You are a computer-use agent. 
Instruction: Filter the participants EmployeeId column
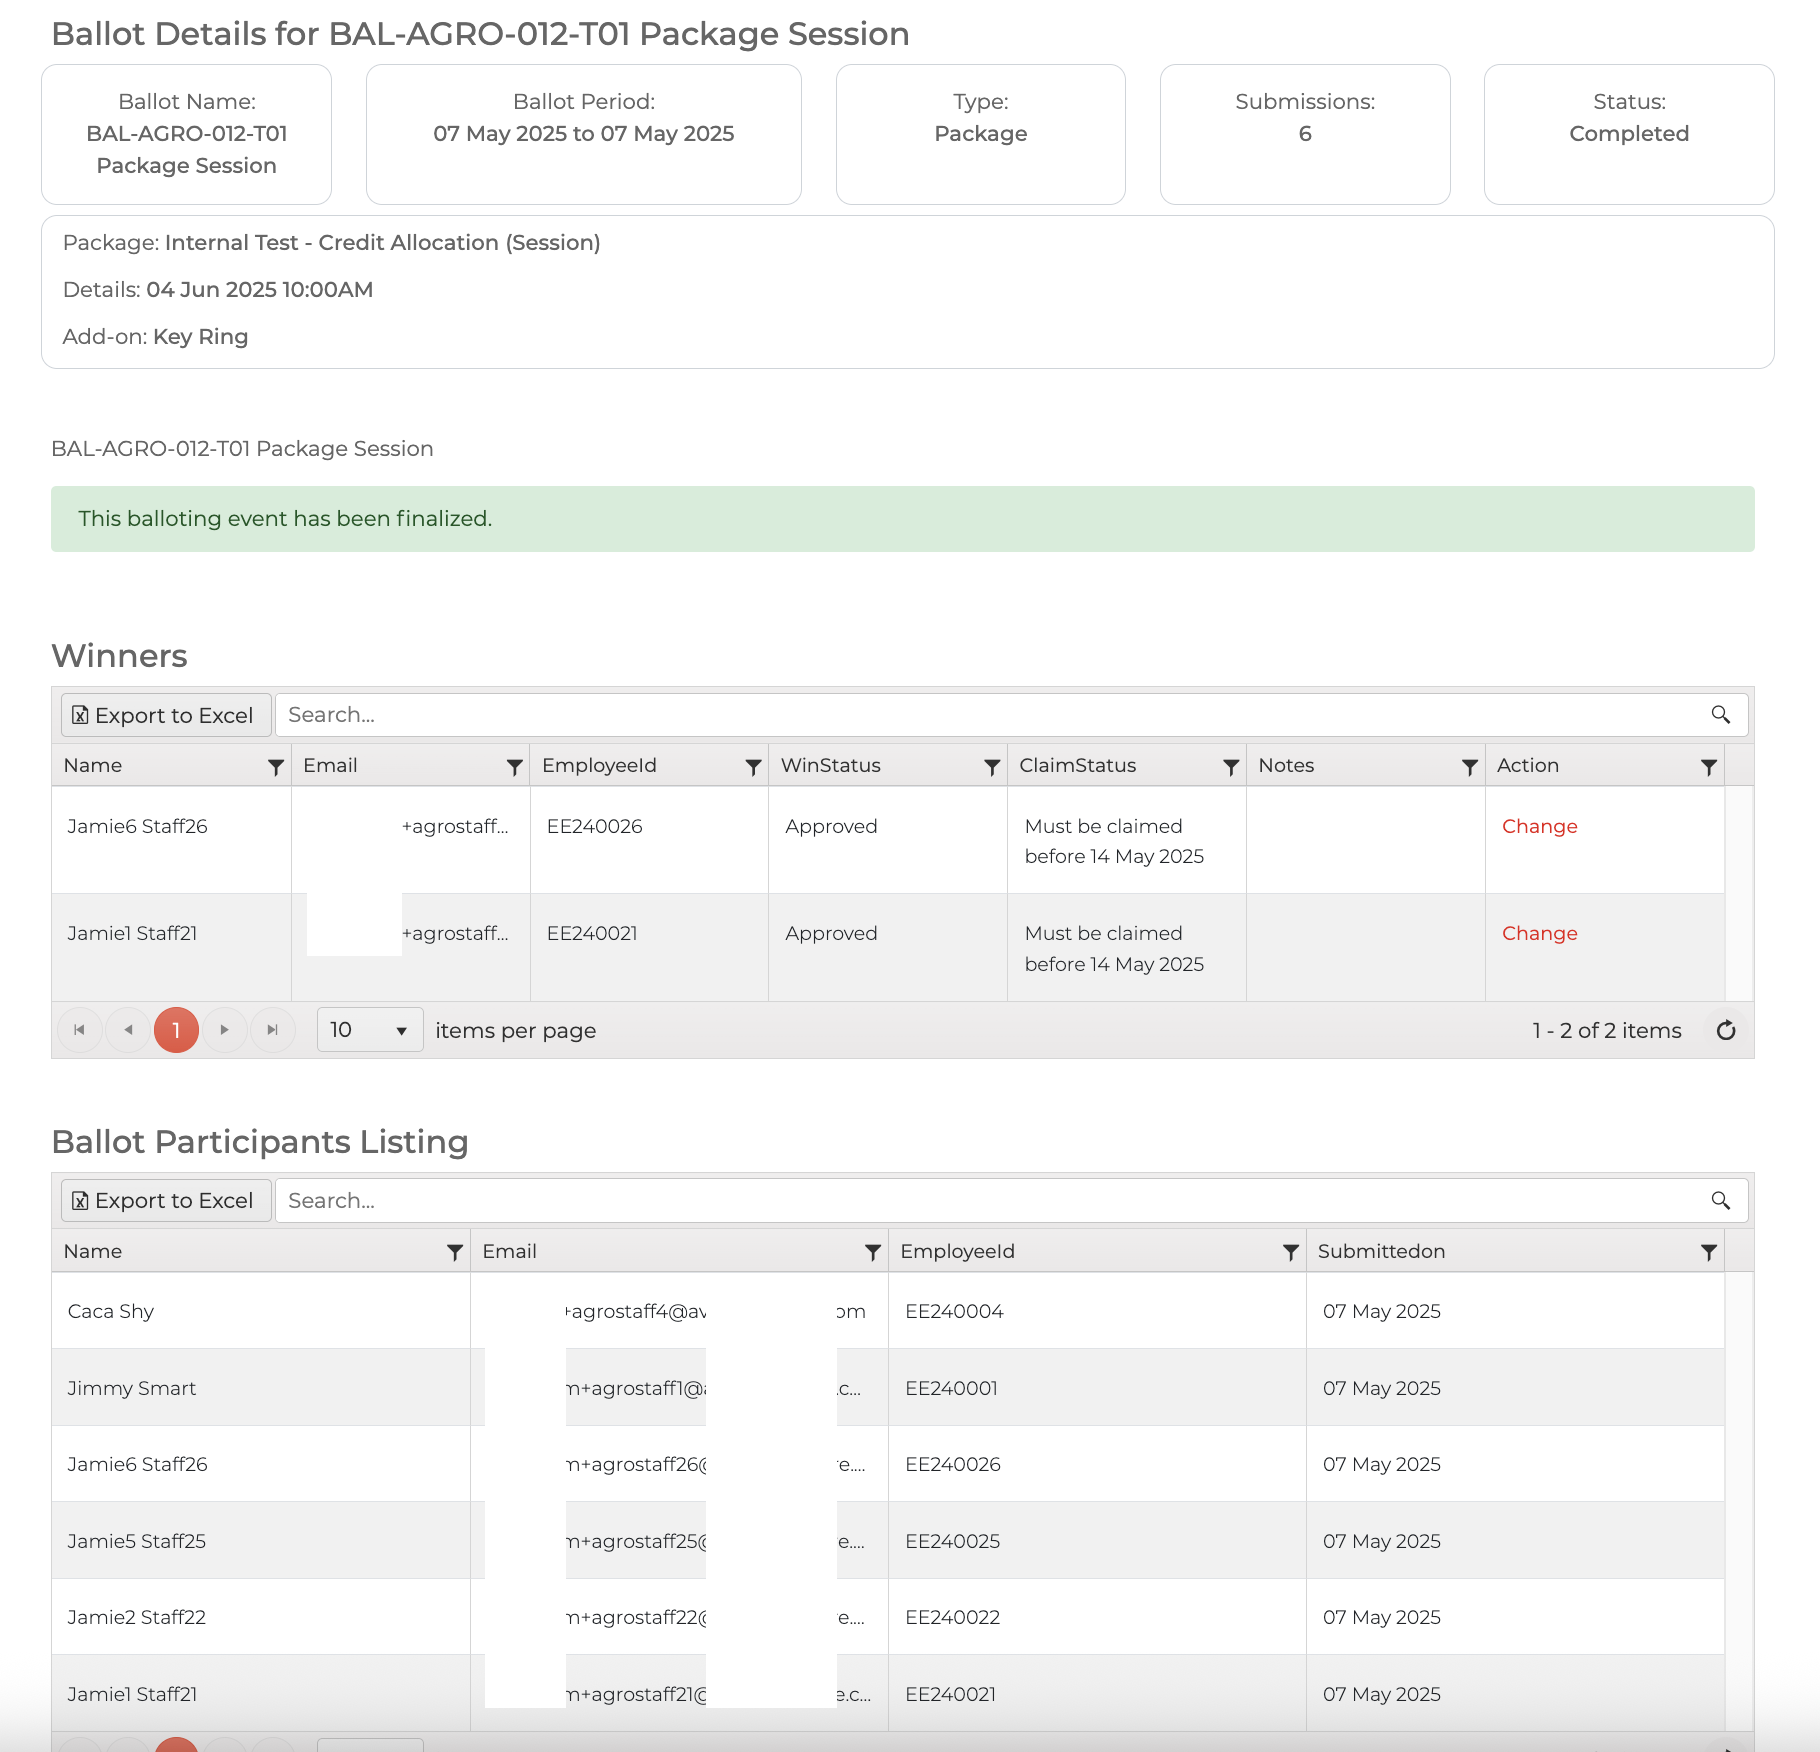(x=1290, y=1252)
